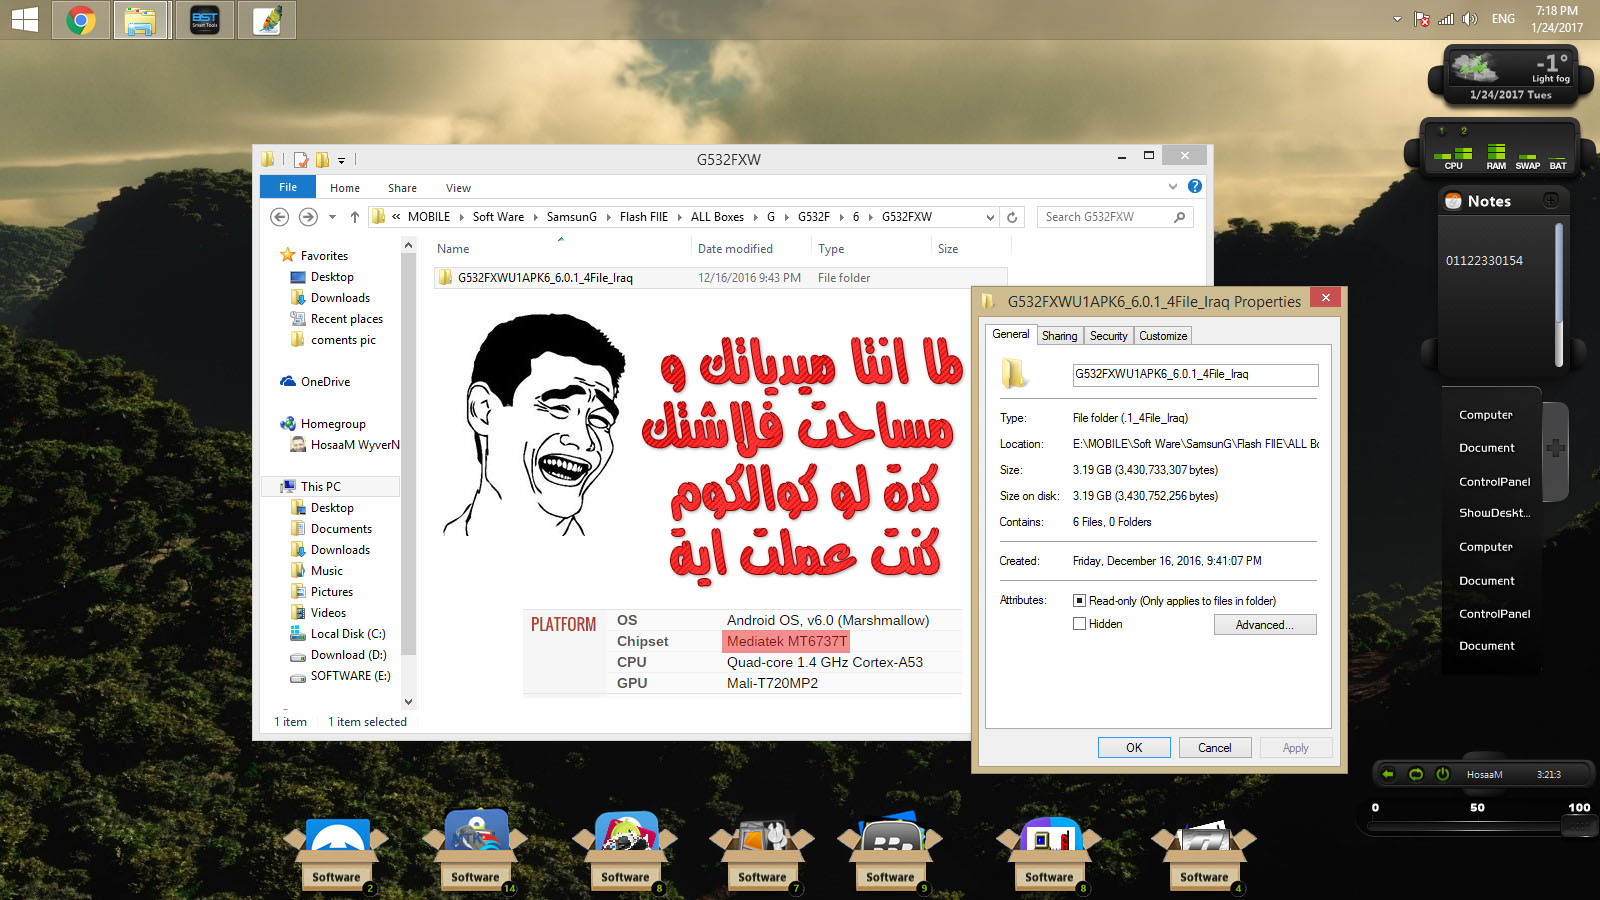Switch to Security tab in Properties

[1108, 336]
